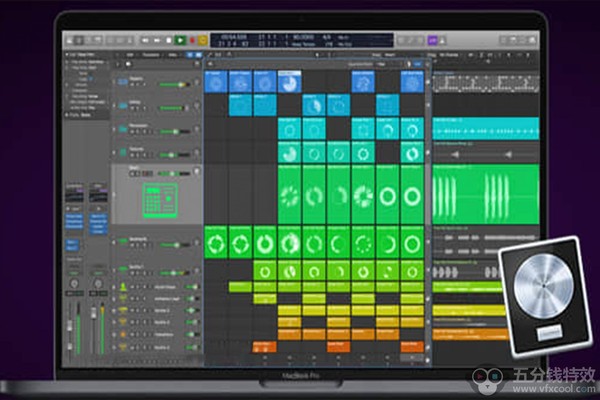Click the red Record button in transport

pos(192,40)
